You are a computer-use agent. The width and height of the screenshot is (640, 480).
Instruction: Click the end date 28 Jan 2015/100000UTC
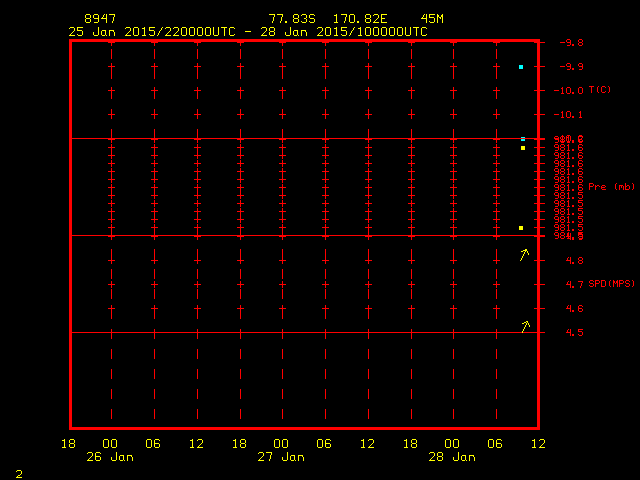tap(344, 32)
